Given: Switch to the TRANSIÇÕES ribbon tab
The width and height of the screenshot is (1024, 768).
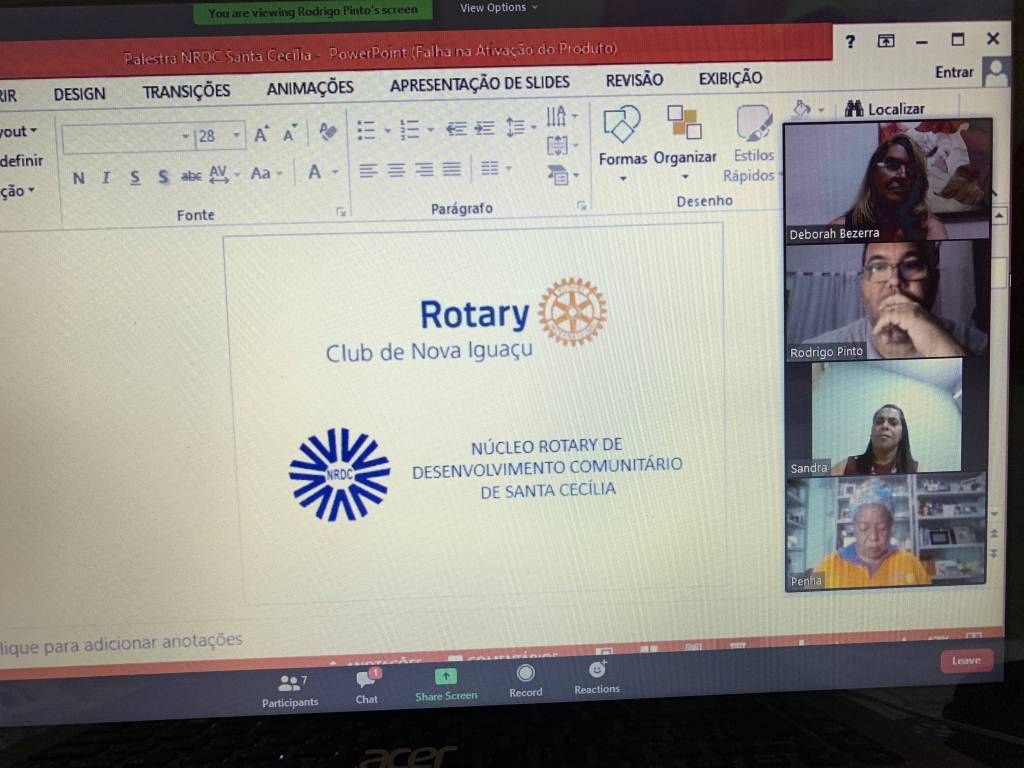Looking at the screenshot, I should (186, 92).
